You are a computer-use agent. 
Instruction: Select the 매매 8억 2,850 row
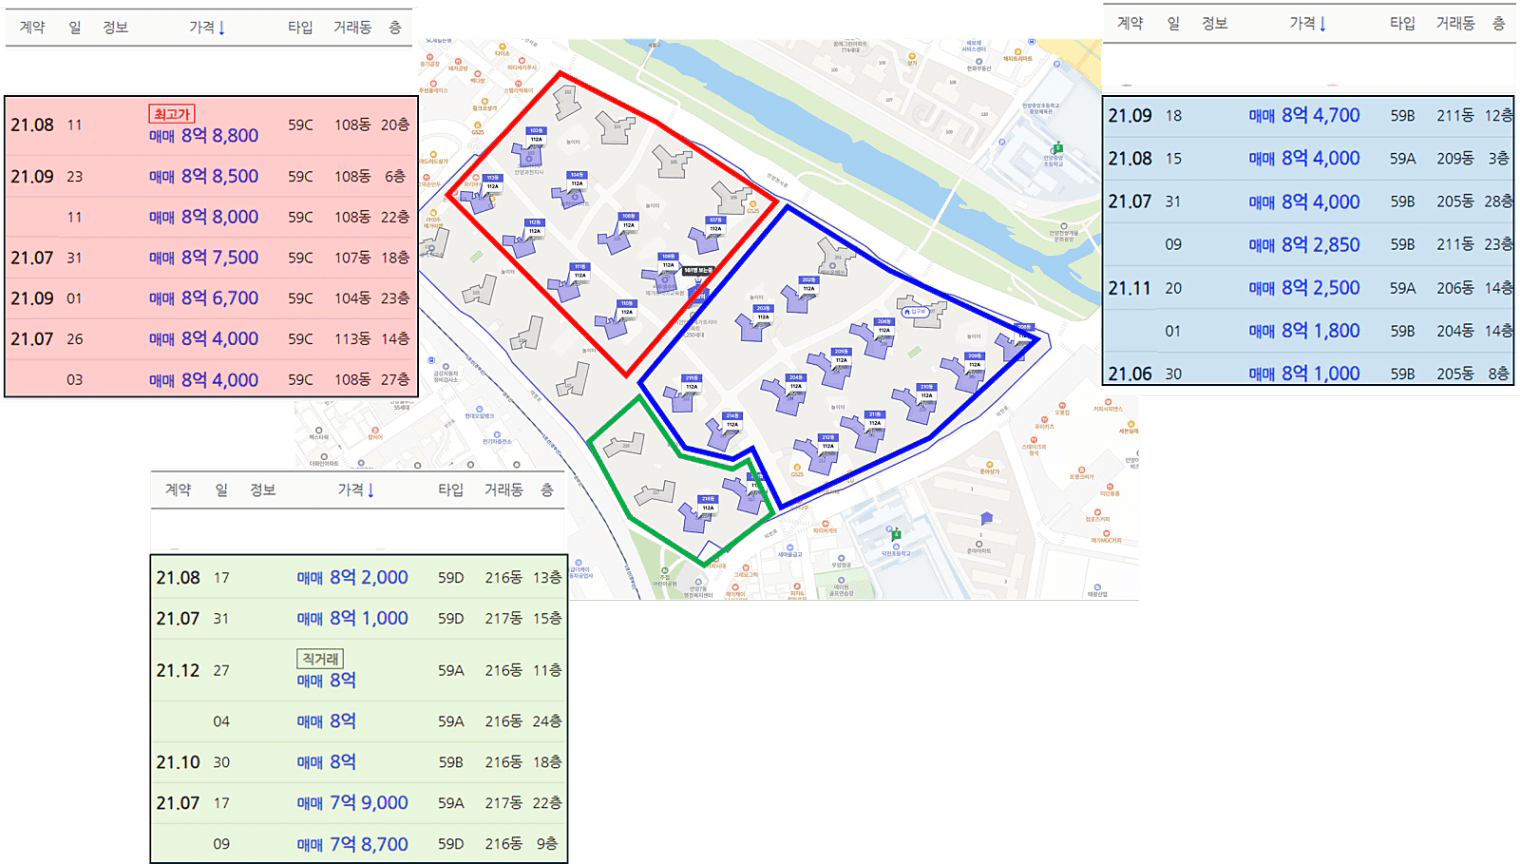point(1309,244)
